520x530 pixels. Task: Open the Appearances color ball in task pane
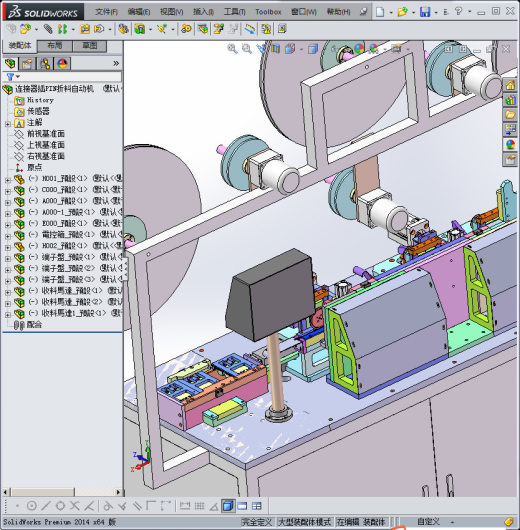coord(510,145)
